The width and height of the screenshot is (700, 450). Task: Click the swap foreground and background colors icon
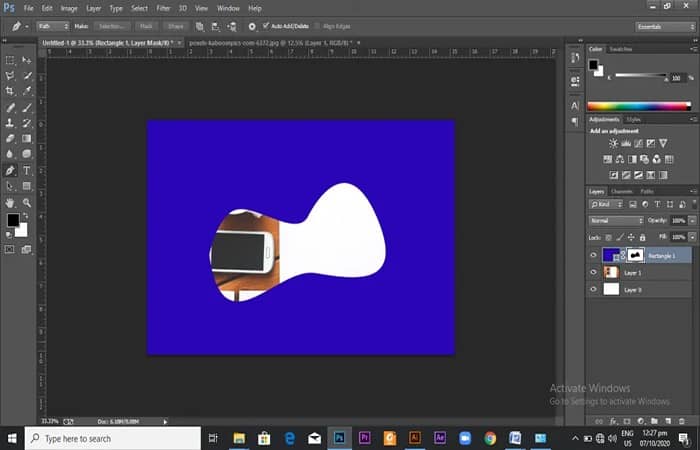coord(25,216)
